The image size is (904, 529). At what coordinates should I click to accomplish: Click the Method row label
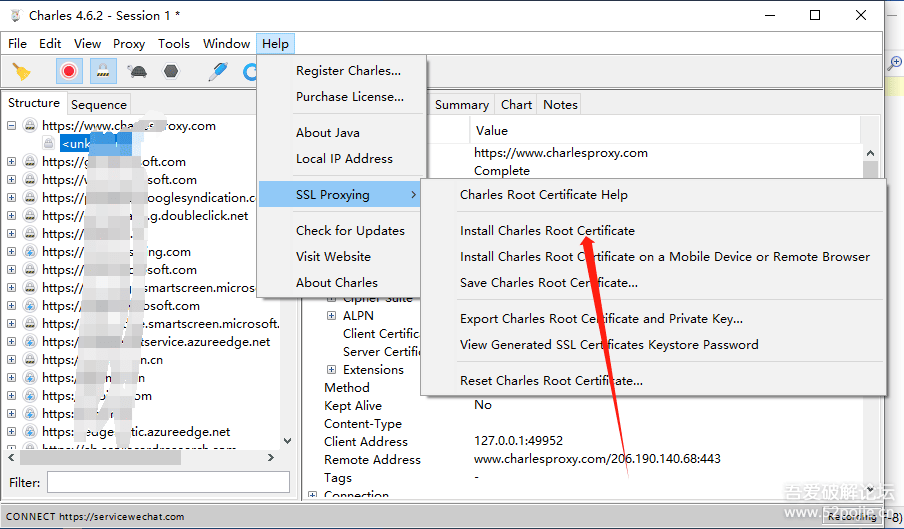(x=346, y=388)
